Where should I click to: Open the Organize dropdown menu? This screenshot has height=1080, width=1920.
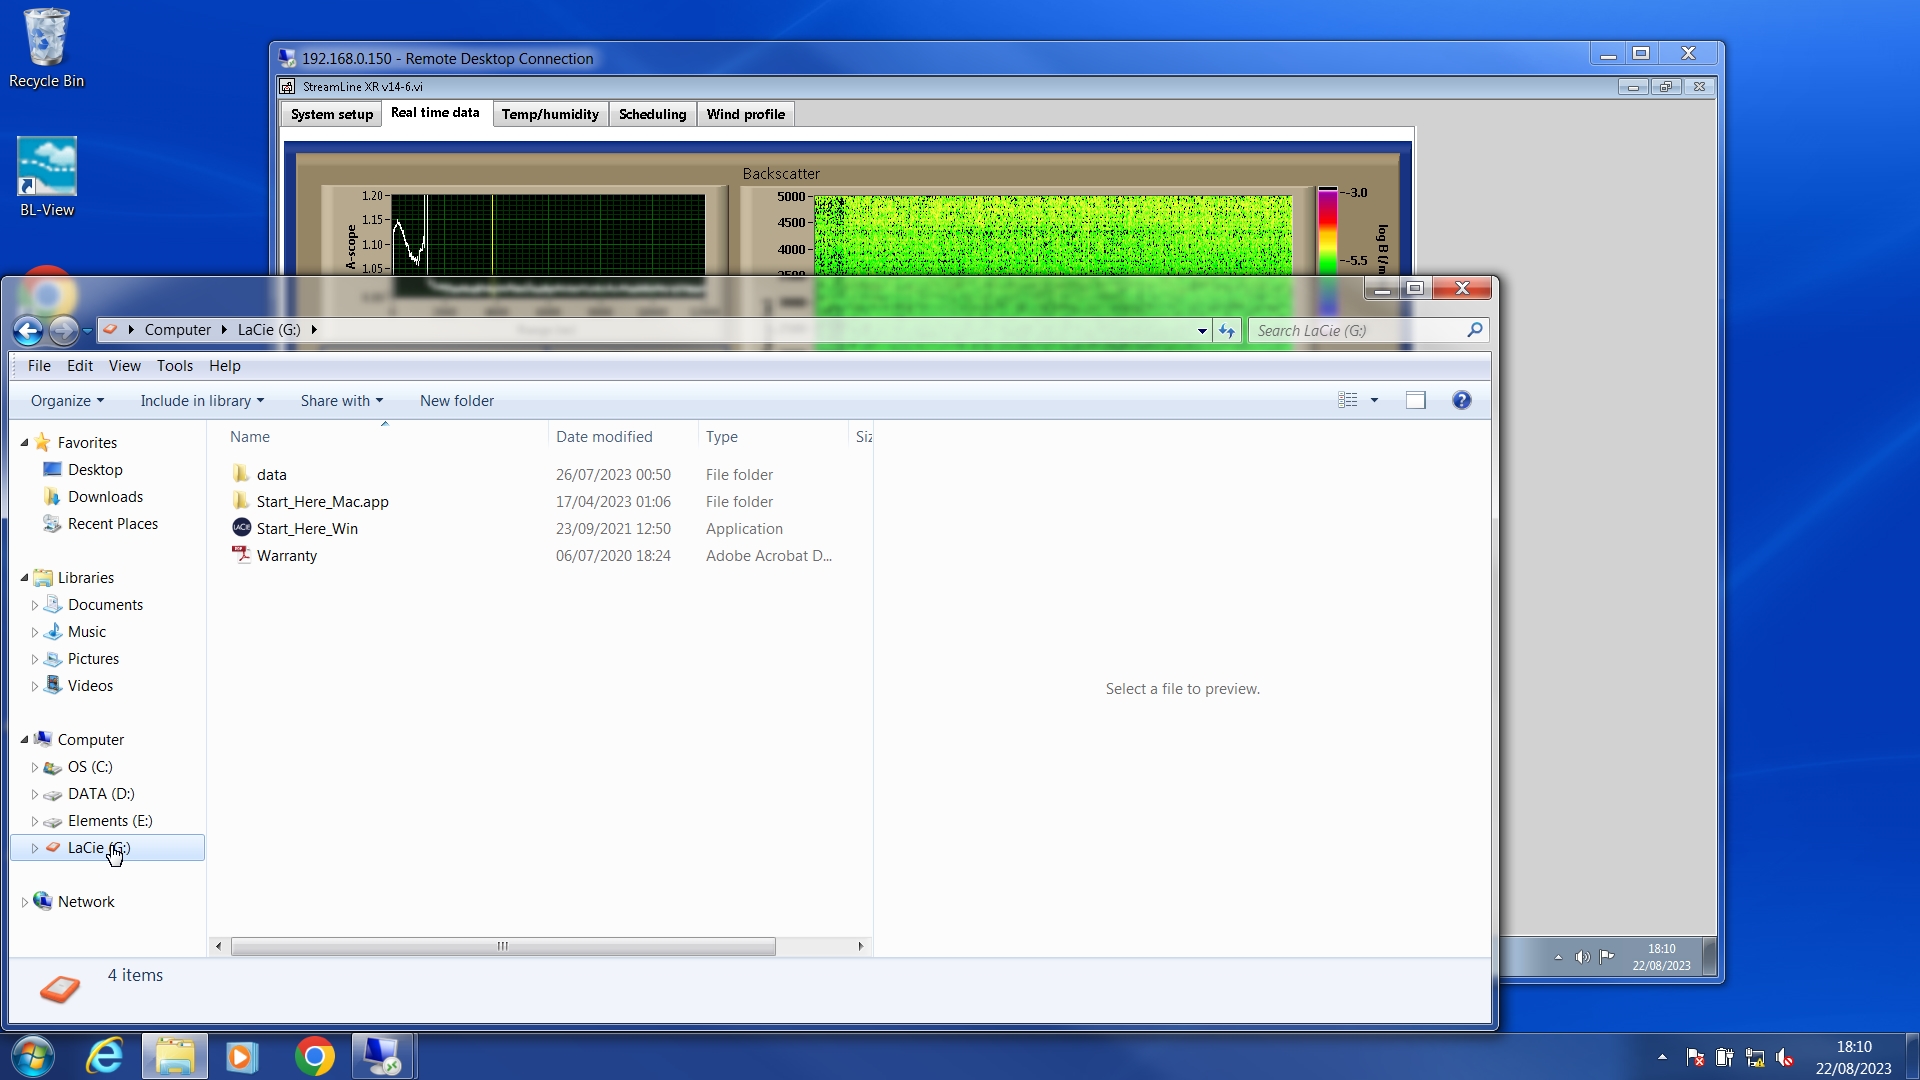(67, 400)
